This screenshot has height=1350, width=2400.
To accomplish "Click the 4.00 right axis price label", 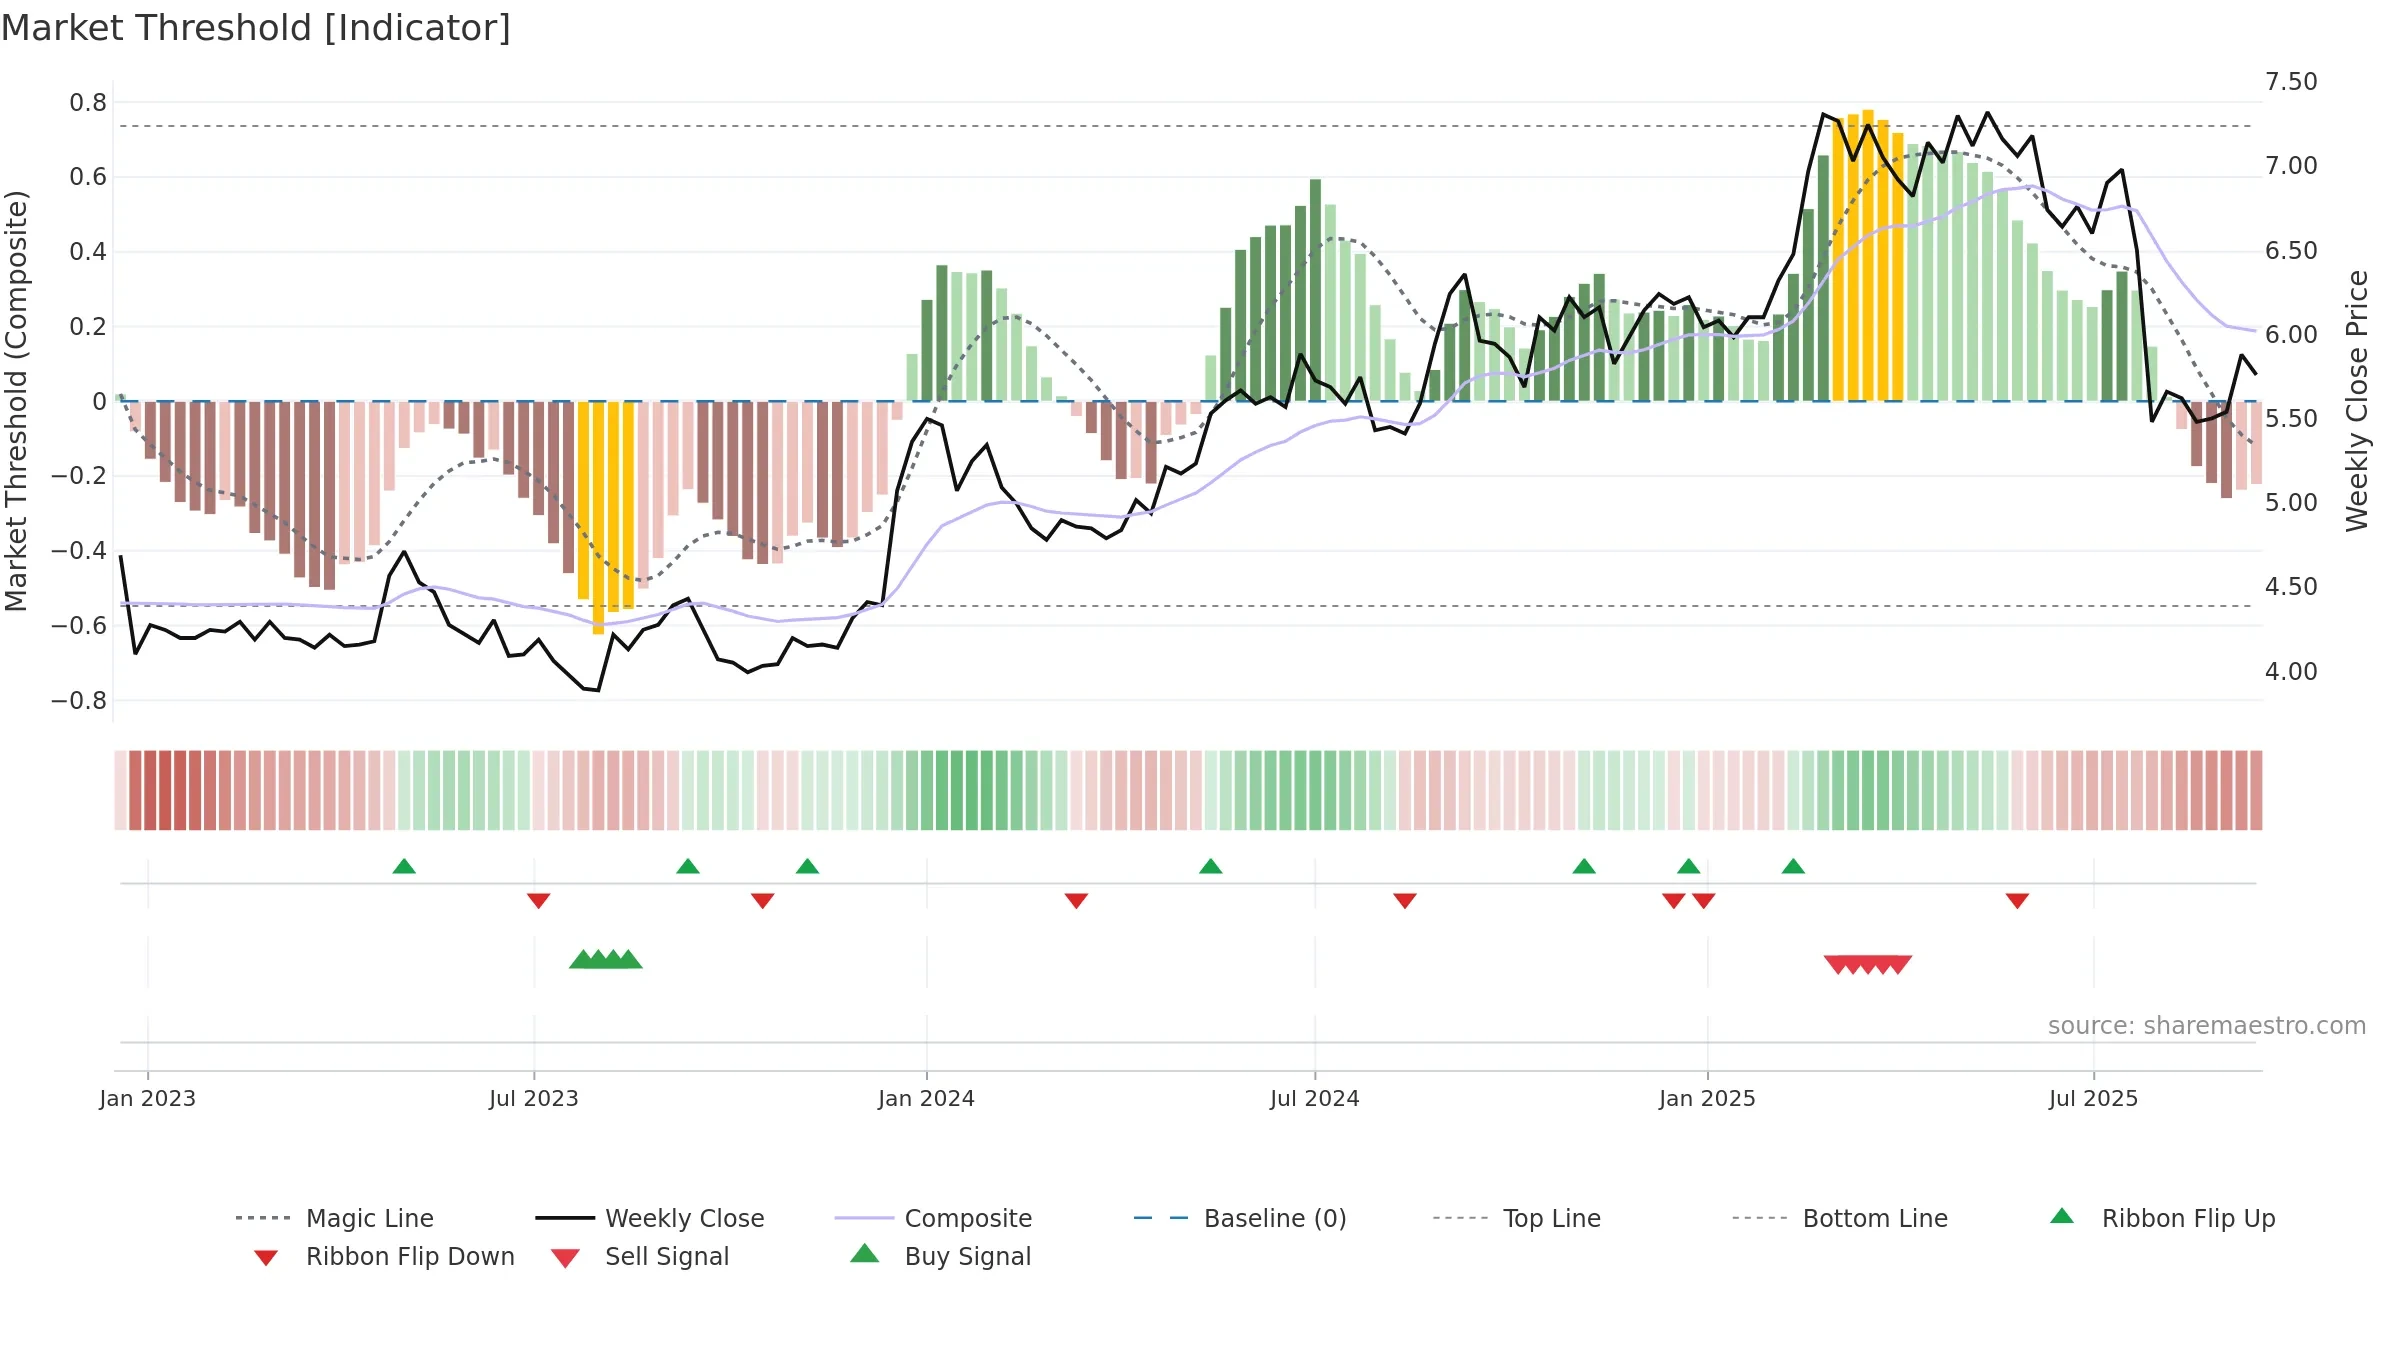I will (x=2291, y=671).
